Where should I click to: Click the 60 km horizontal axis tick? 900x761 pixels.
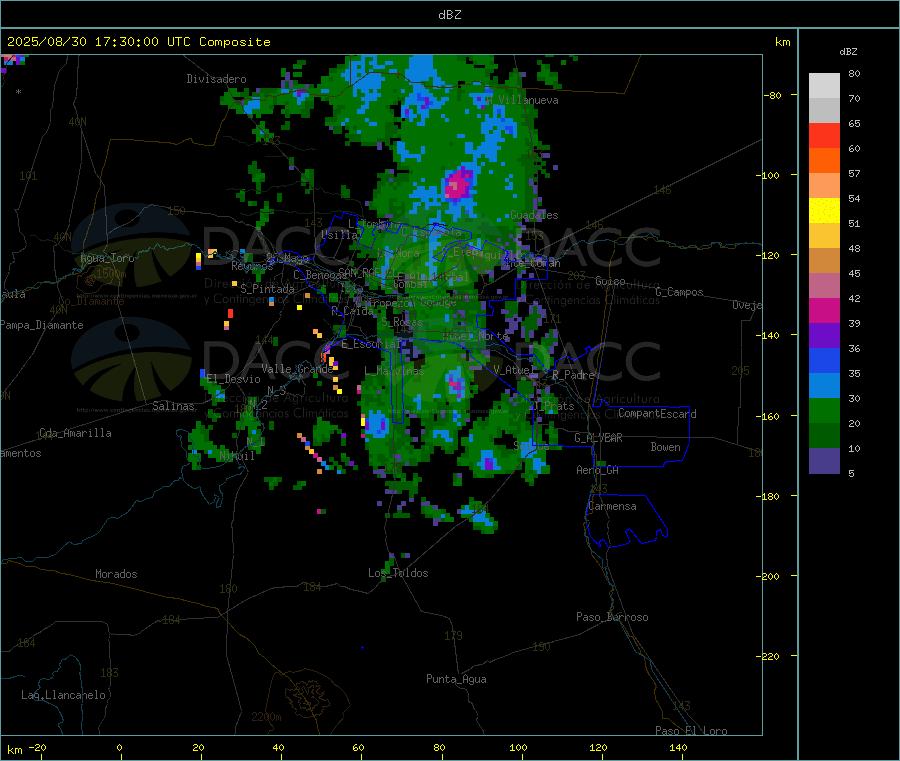point(358,747)
